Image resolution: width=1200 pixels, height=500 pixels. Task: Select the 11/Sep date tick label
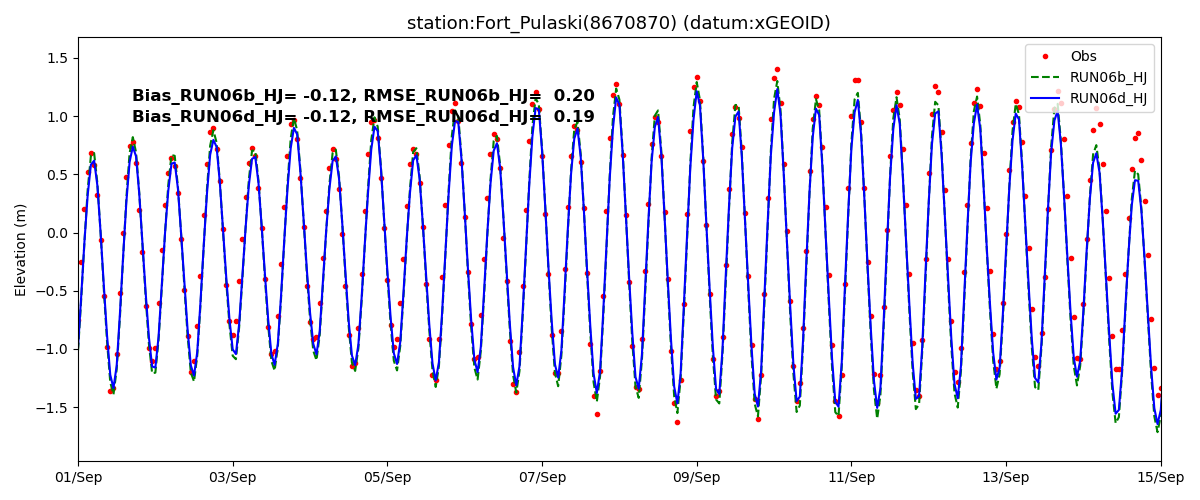point(851,477)
